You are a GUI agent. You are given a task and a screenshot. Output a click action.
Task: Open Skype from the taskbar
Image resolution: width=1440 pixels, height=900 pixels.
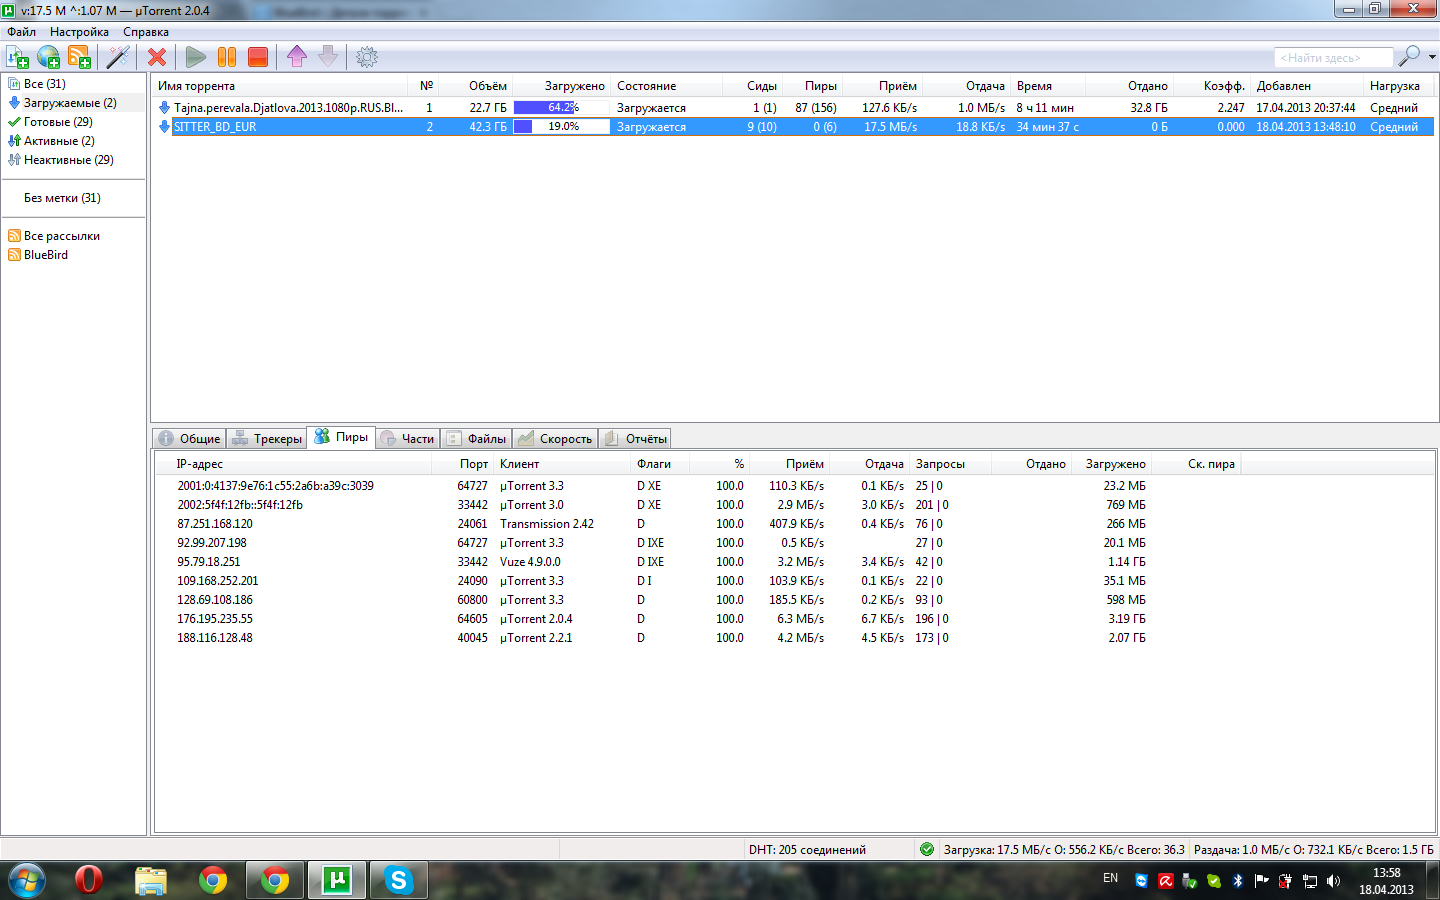[399, 880]
